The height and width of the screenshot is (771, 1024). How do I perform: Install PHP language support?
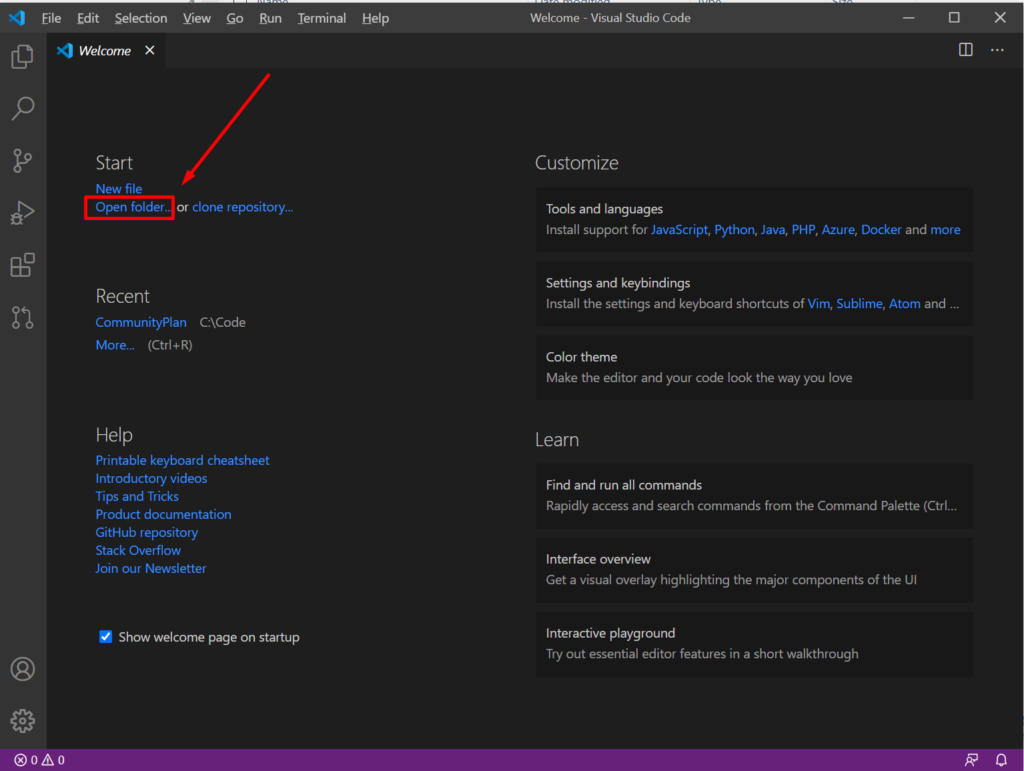pos(803,230)
